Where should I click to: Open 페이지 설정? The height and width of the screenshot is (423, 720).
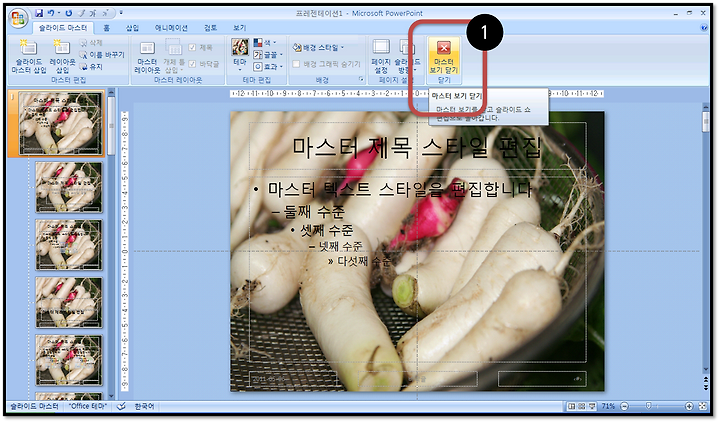click(x=381, y=56)
